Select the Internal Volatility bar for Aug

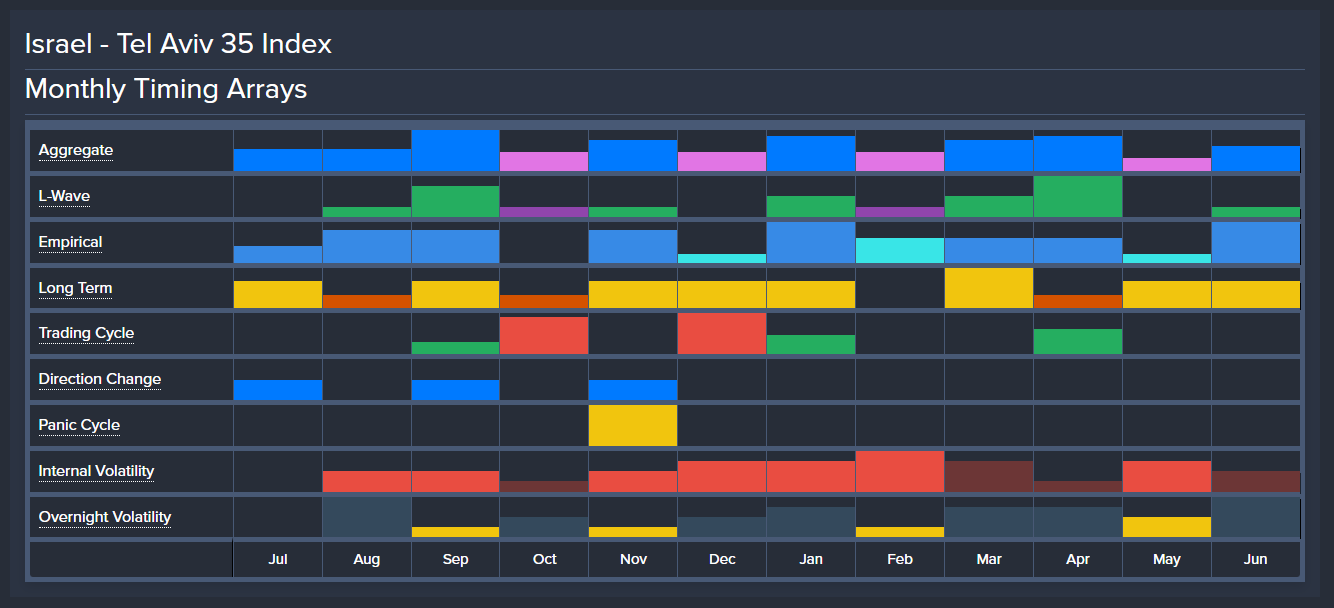pos(367,482)
